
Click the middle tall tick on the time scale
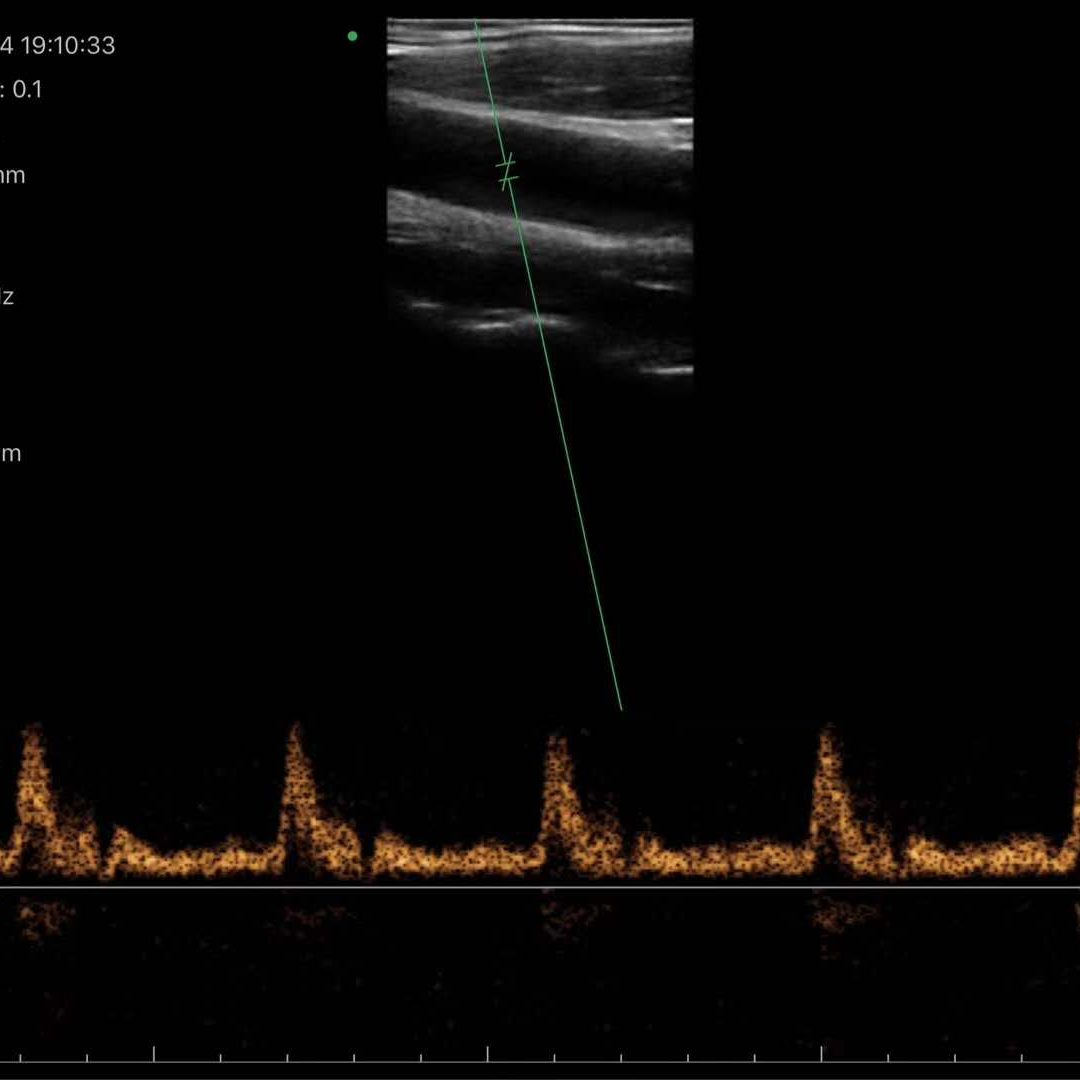click(488, 1054)
